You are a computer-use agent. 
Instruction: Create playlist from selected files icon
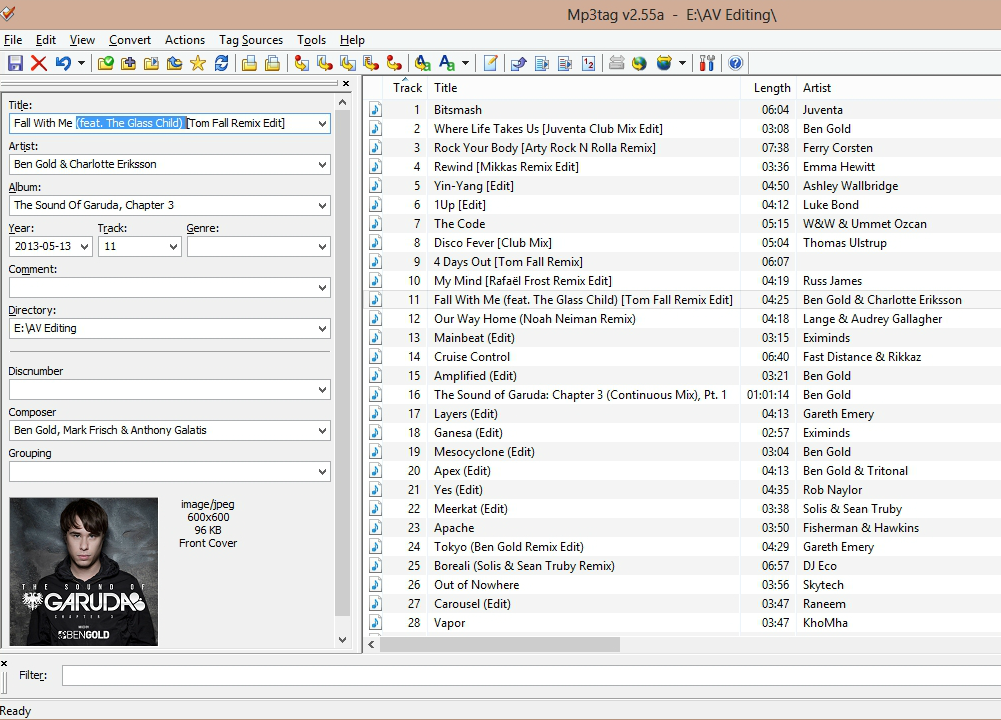273,63
